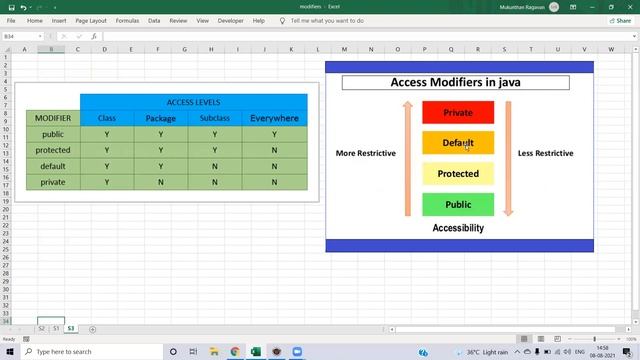The width and height of the screenshot is (640, 360).
Task: Select the active sheet tab S3
Action: pyautogui.click(x=71, y=329)
